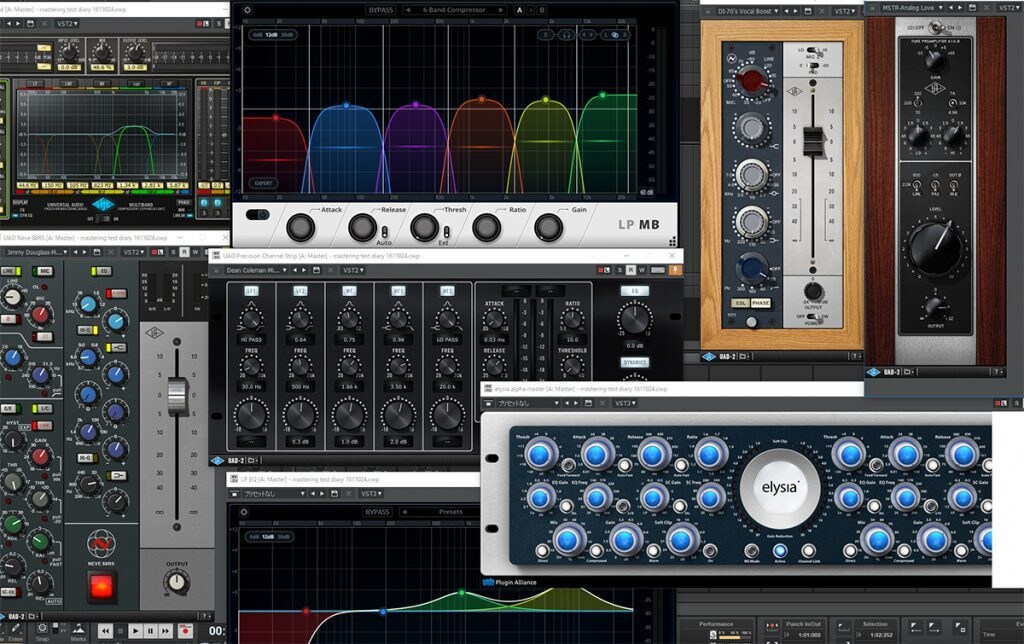Open the Jimmy Douglass preset dropdown
The image size is (1024, 644).
click(x=35, y=251)
